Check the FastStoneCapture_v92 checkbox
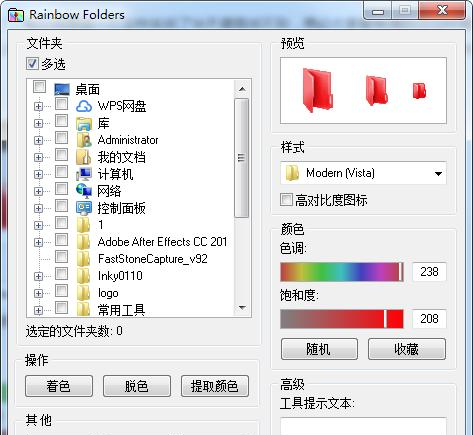 61,256
